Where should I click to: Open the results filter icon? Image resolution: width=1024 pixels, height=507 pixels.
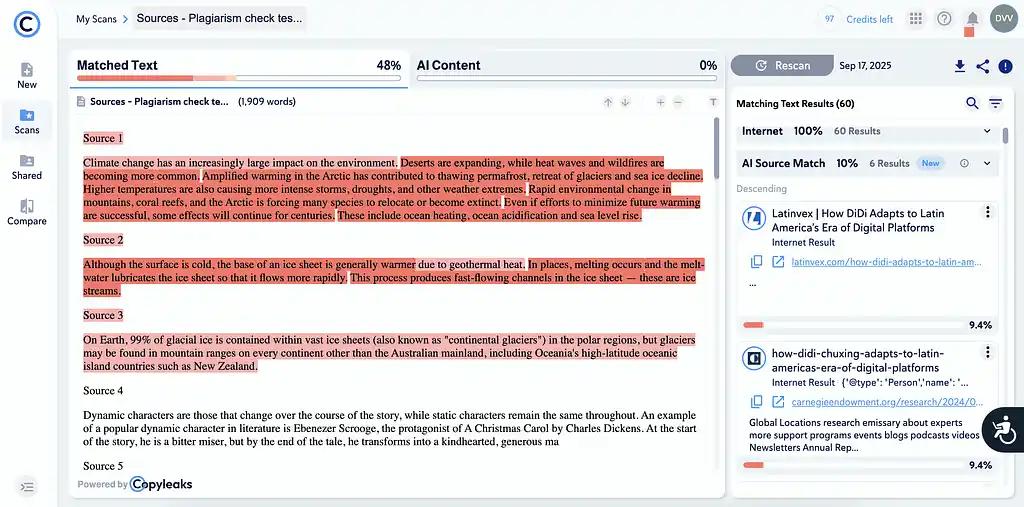tap(996, 103)
